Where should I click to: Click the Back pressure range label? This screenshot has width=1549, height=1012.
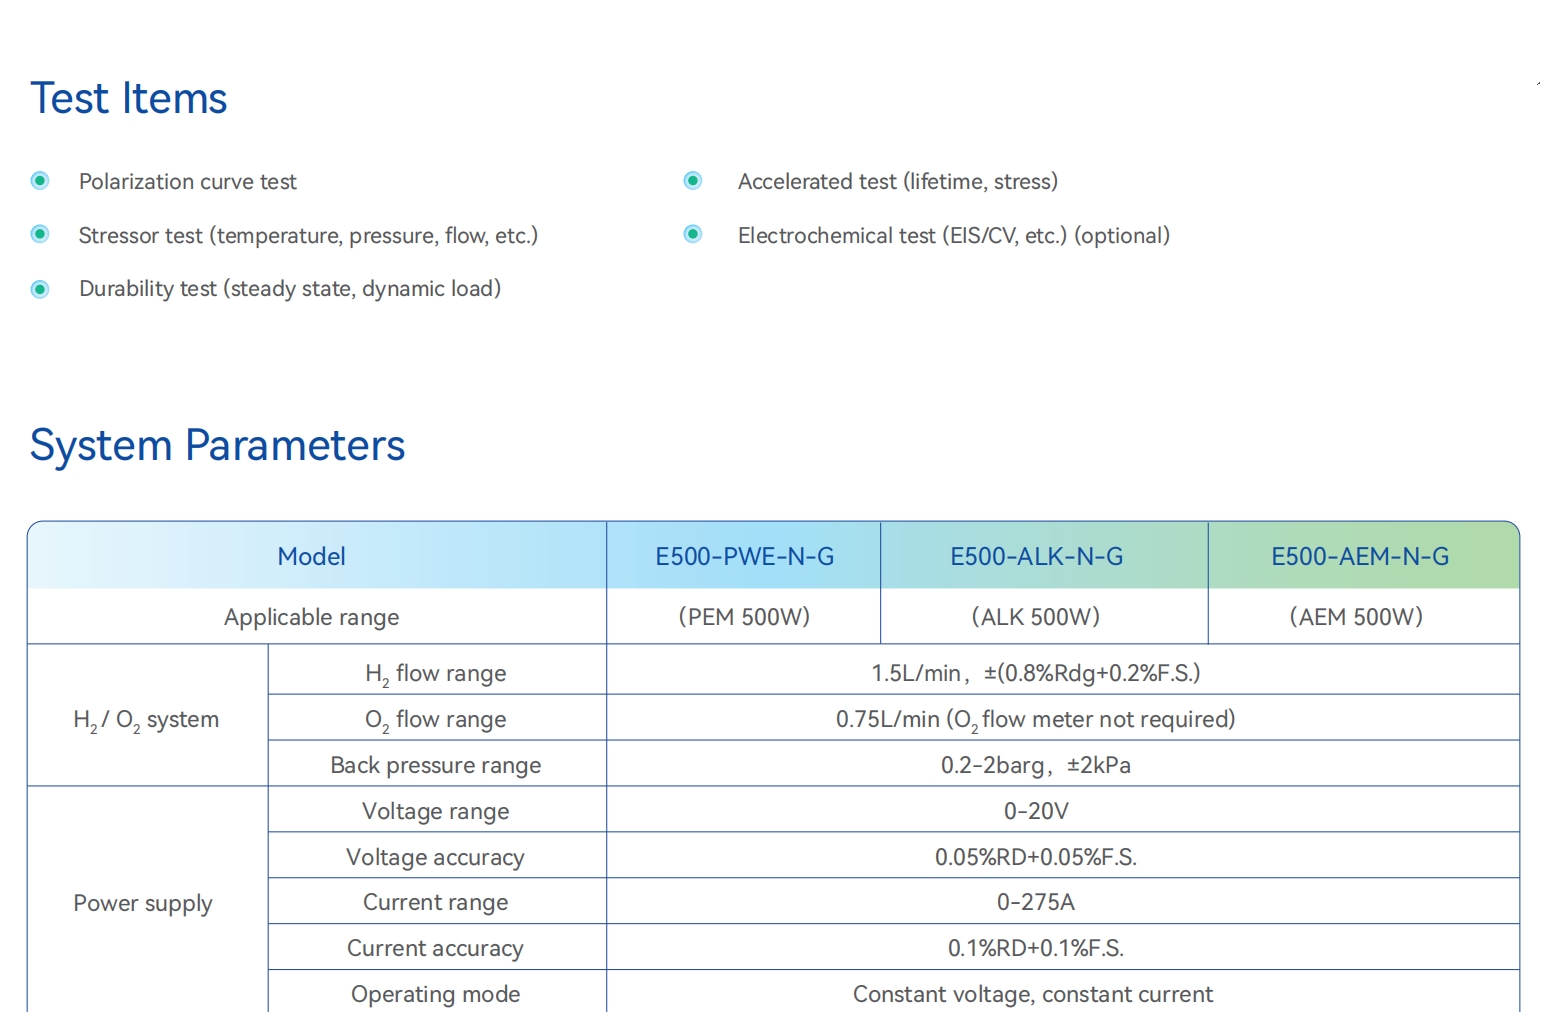point(435,765)
